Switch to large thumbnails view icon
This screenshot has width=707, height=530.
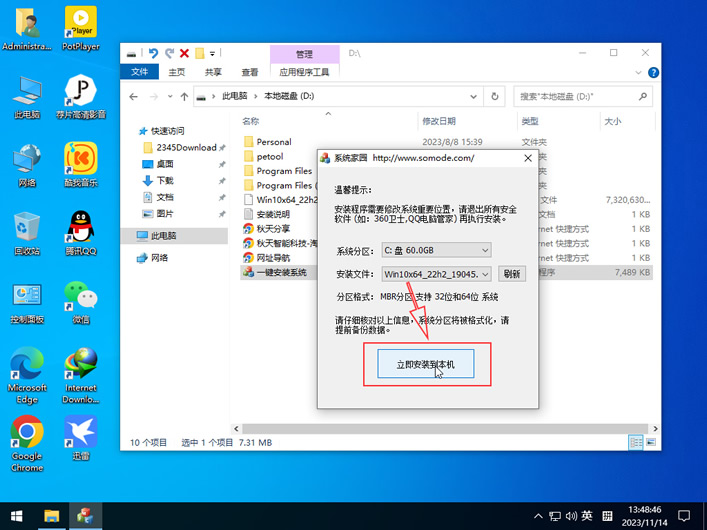pyautogui.click(x=651, y=442)
